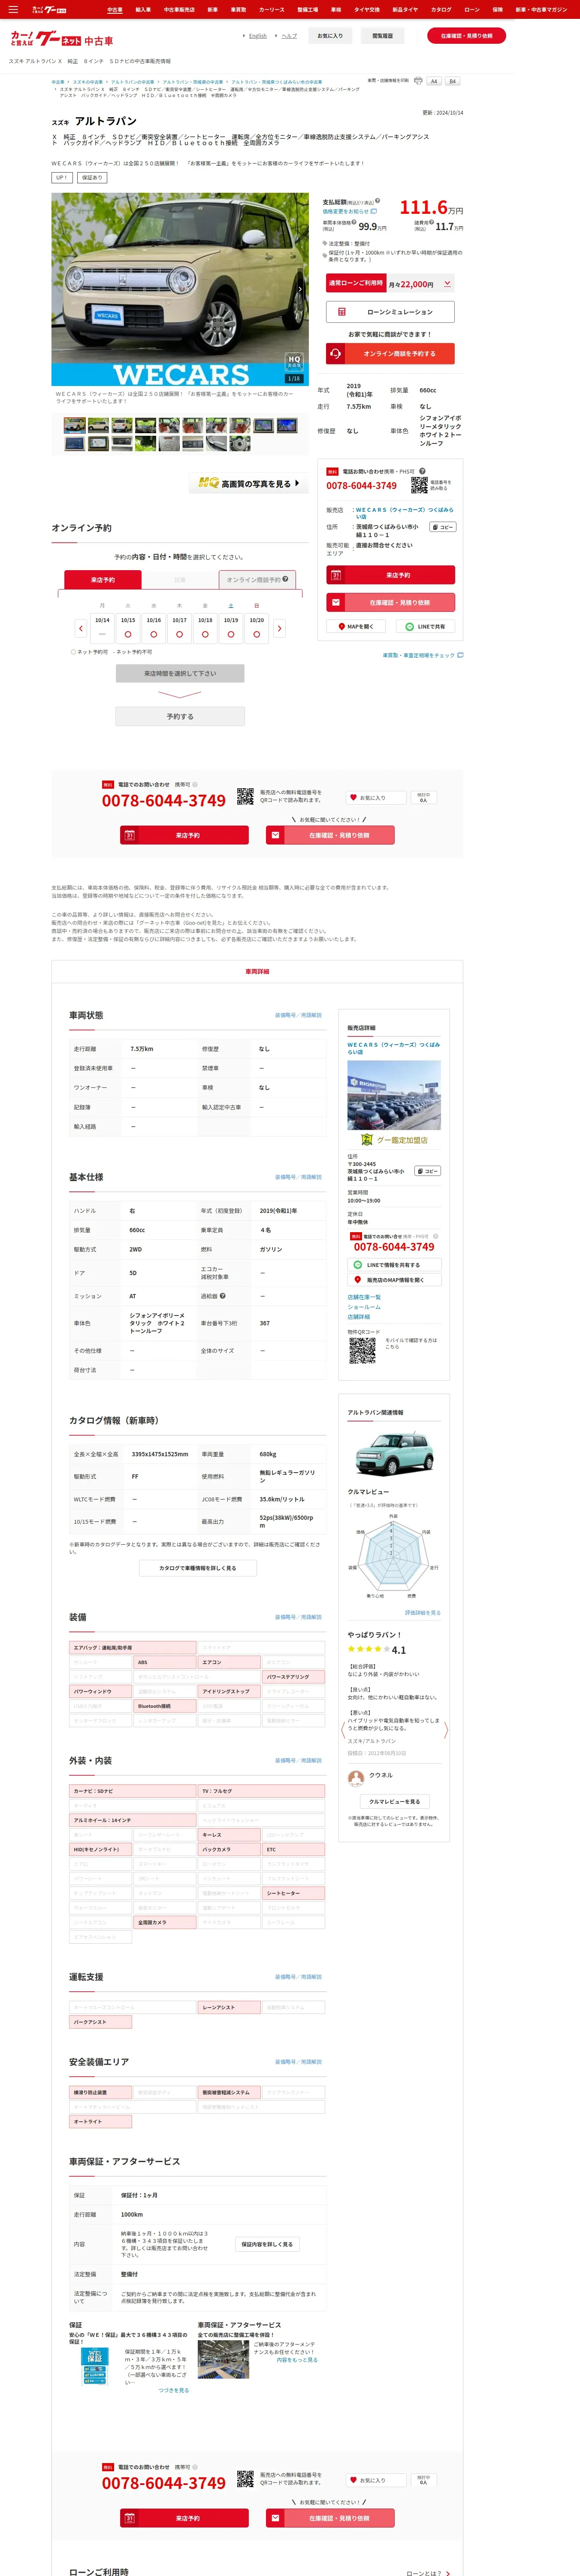Open カタログで車種情報を詳しく見る
580x2576 pixels.
pos(198,1568)
